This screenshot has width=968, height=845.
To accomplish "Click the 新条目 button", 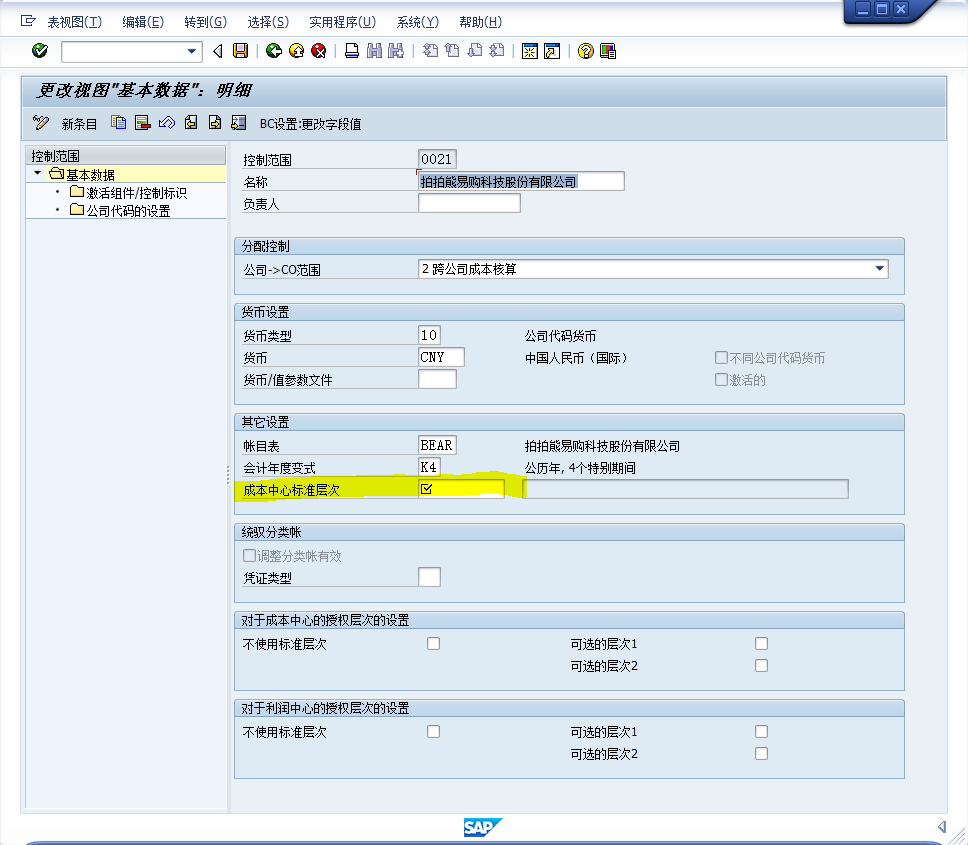I will pyautogui.click(x=79, y=124).
